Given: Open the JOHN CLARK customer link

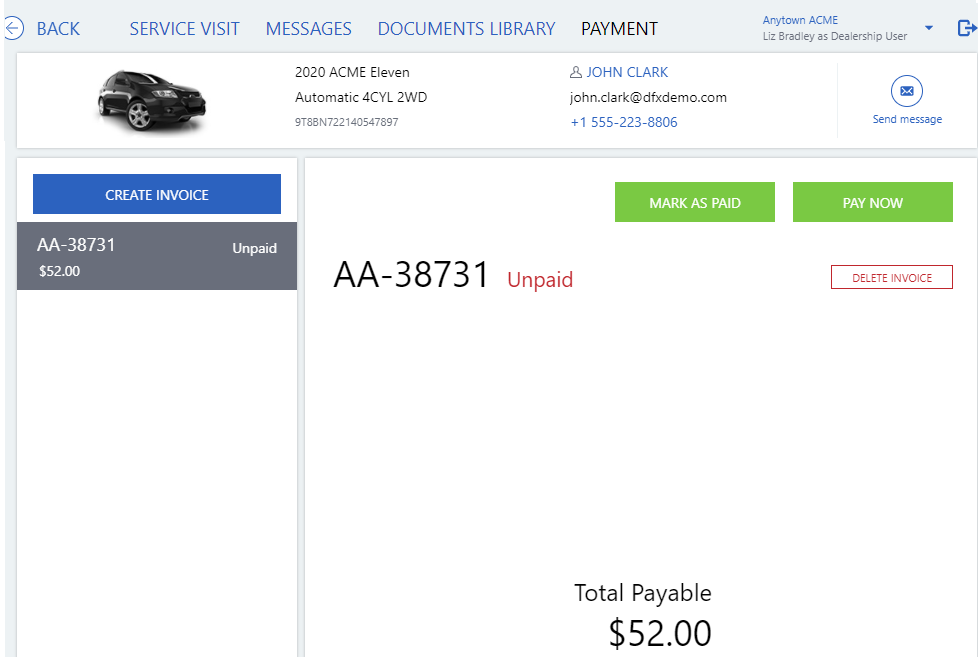Looking at the screenshot, I should point(627,71).
